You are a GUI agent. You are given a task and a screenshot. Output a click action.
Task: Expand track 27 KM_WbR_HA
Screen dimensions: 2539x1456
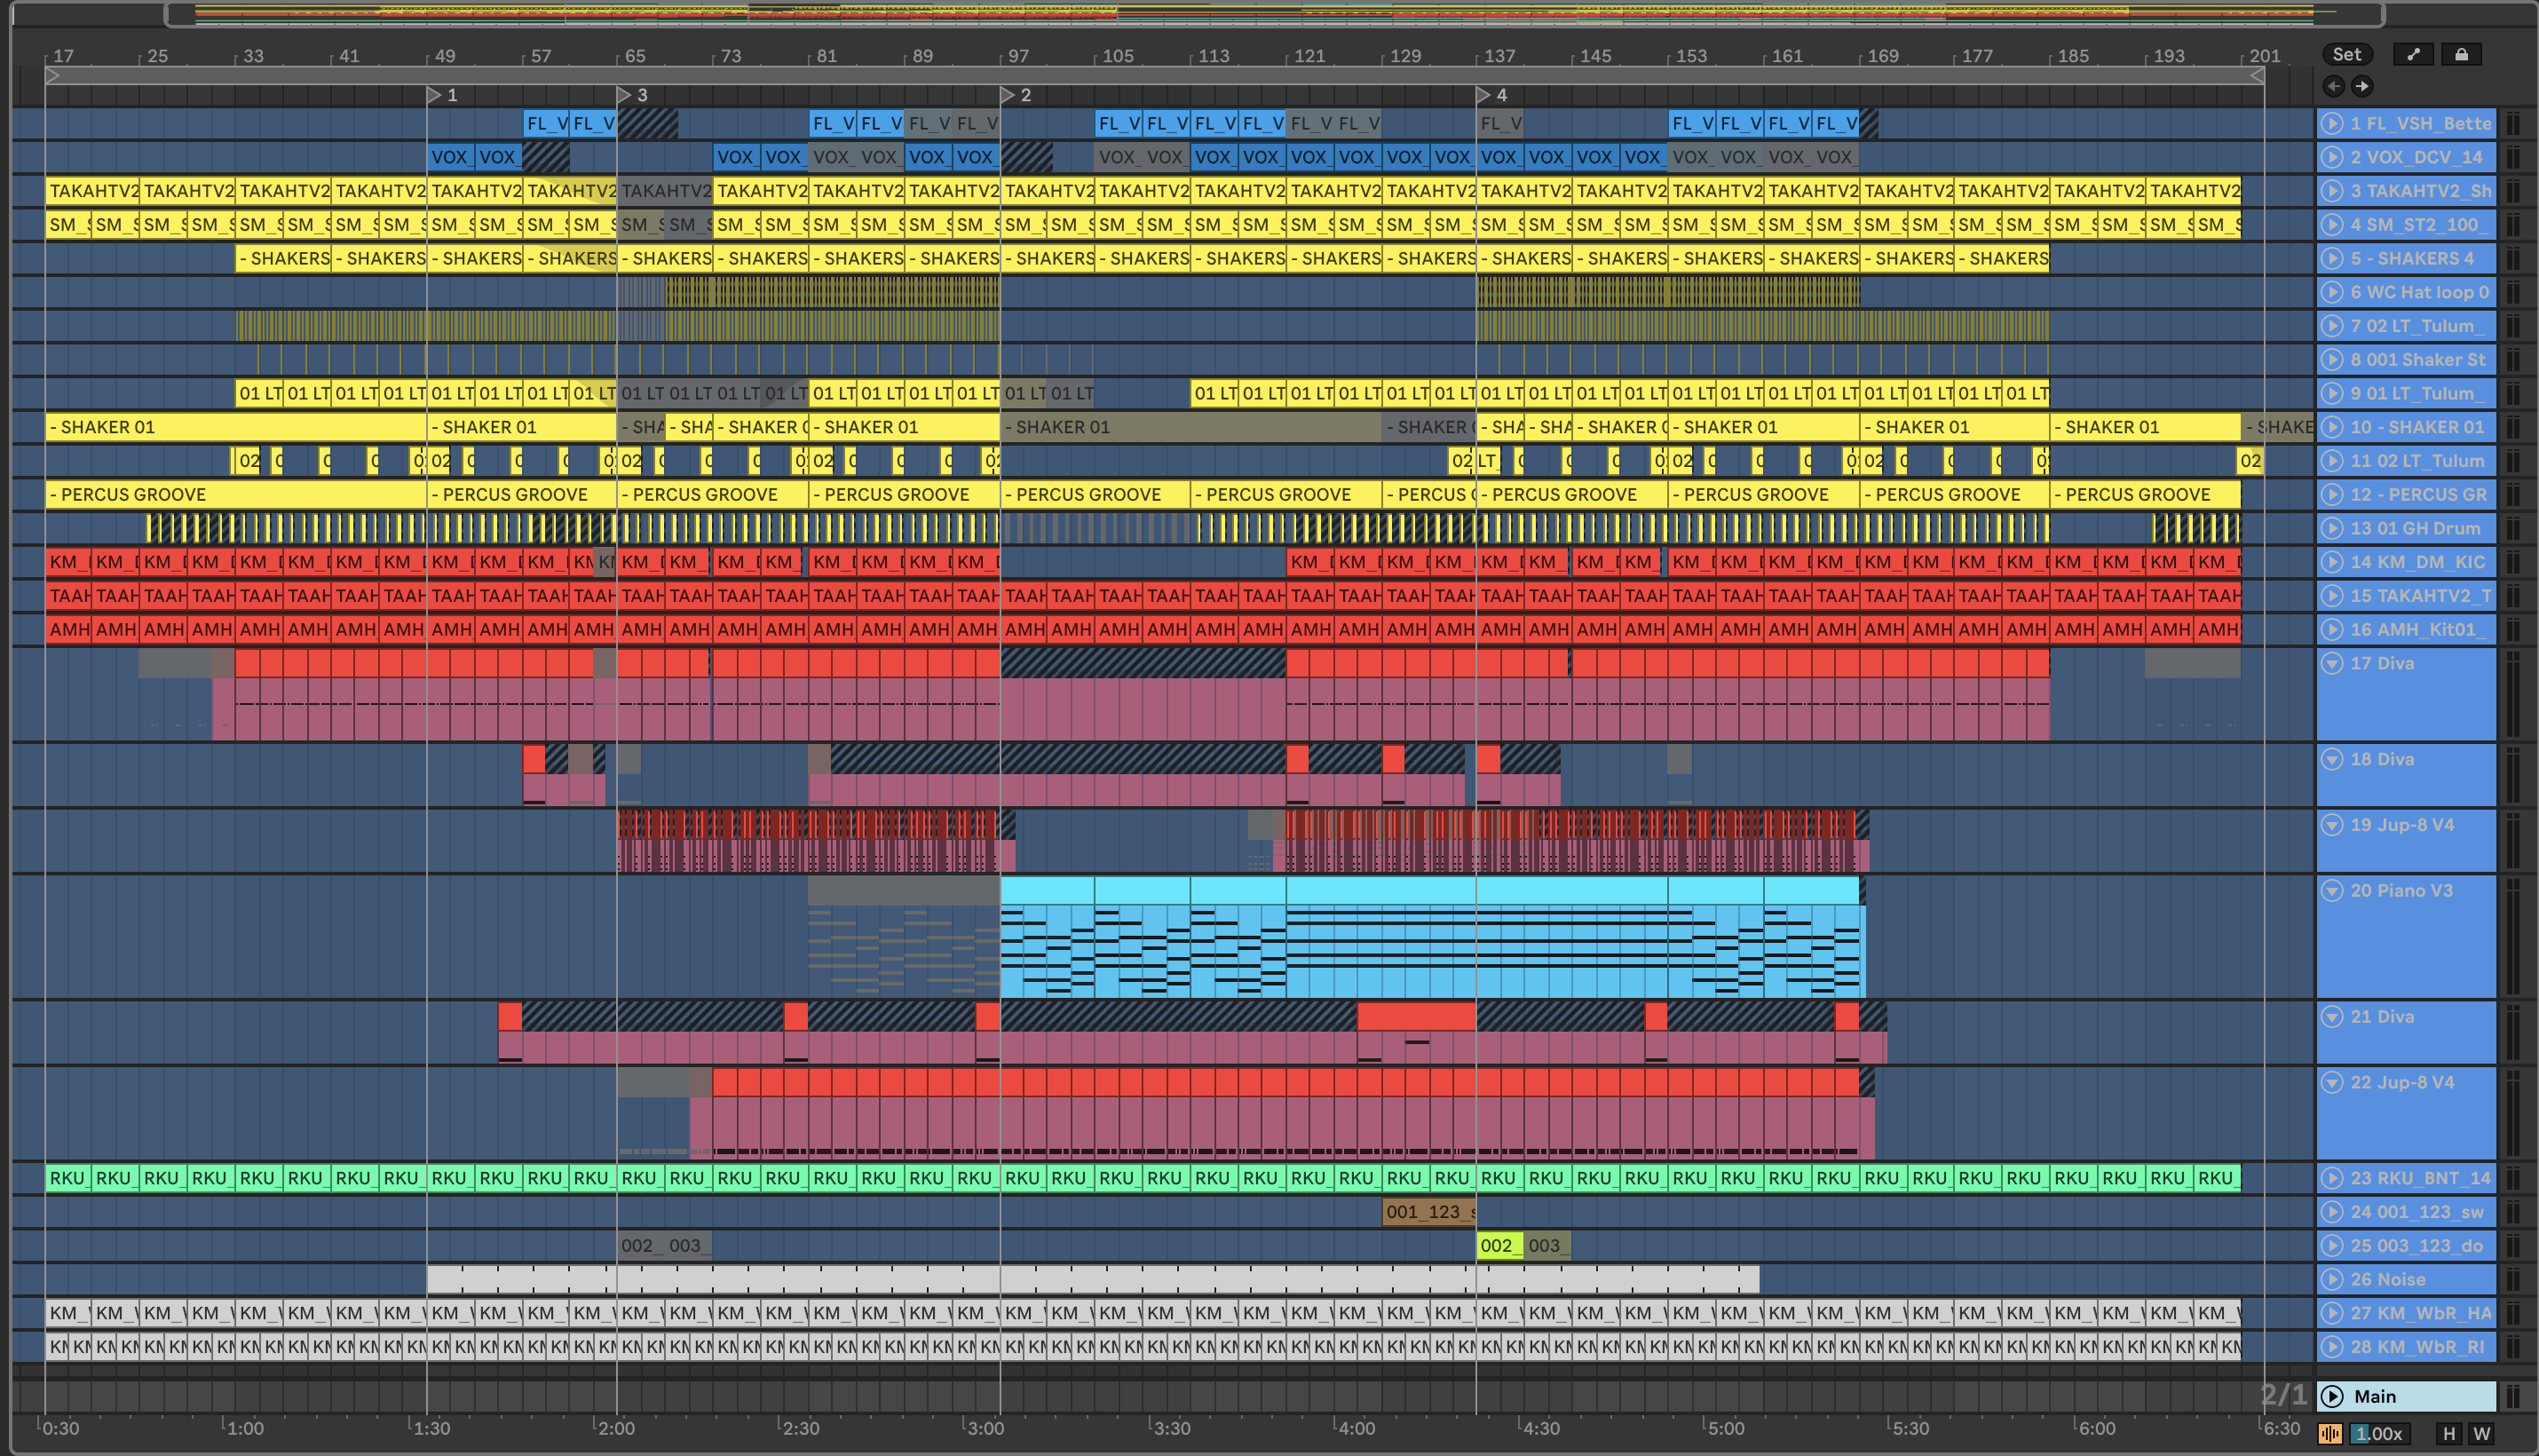[2332, 1313]
